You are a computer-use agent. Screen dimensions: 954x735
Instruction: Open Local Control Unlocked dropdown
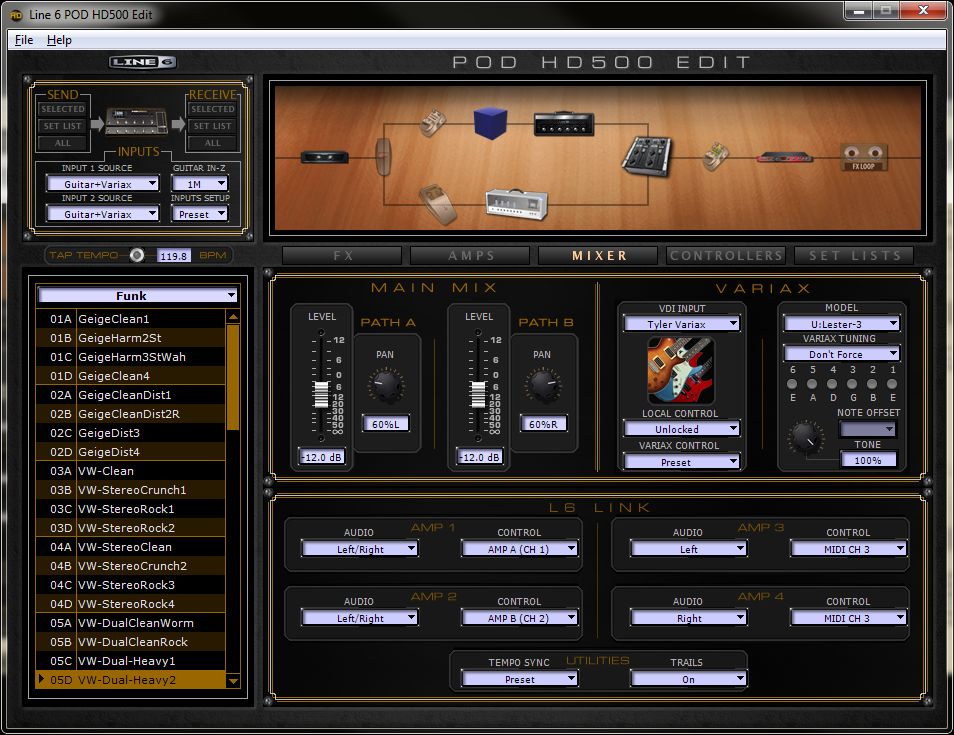[681, 429]
